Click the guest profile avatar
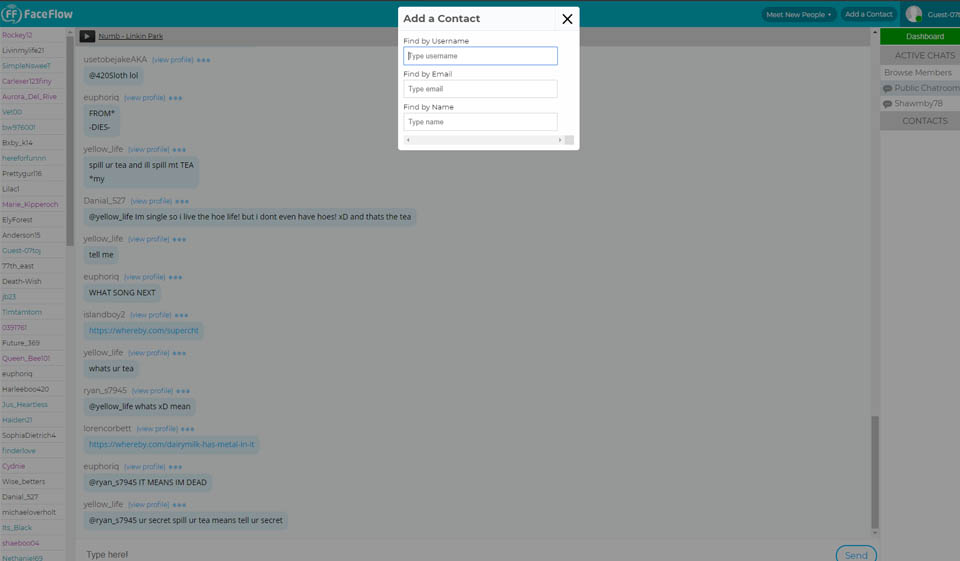This screenshot has width=960, height=561. click(913, 14)
